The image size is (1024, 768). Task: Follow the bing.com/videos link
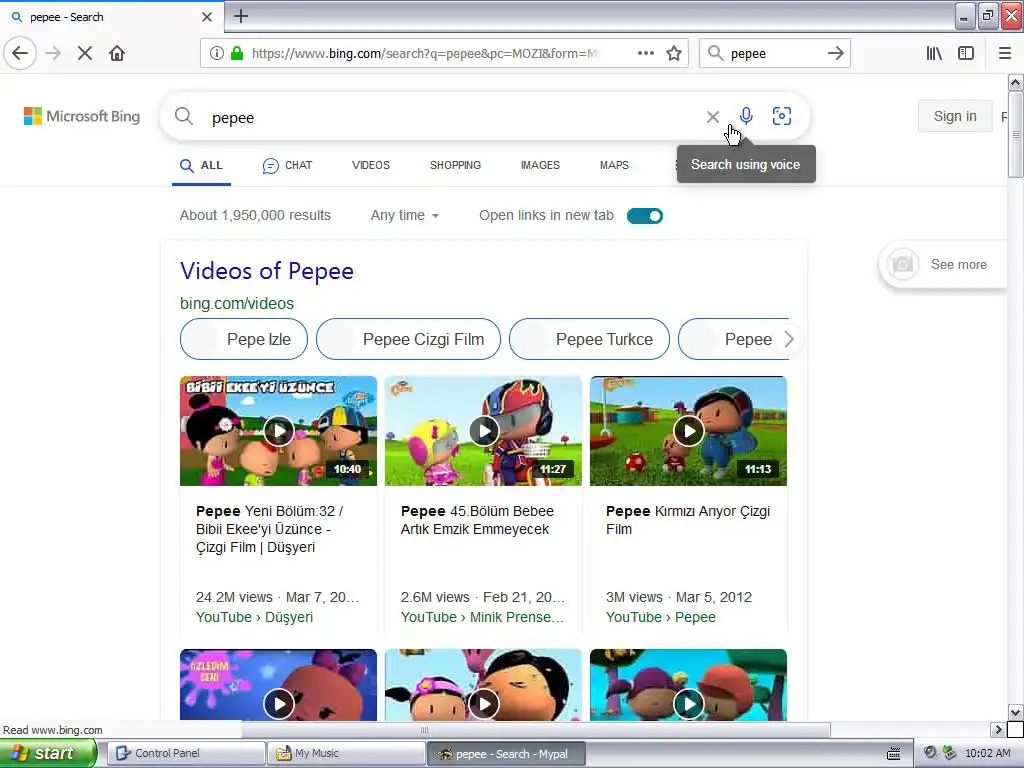pyautogui.click(x=236, y=303)
